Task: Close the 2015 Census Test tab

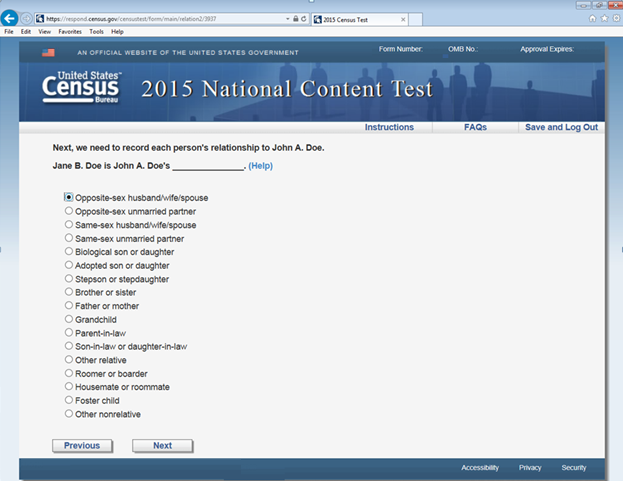Action: pos(403,19)
